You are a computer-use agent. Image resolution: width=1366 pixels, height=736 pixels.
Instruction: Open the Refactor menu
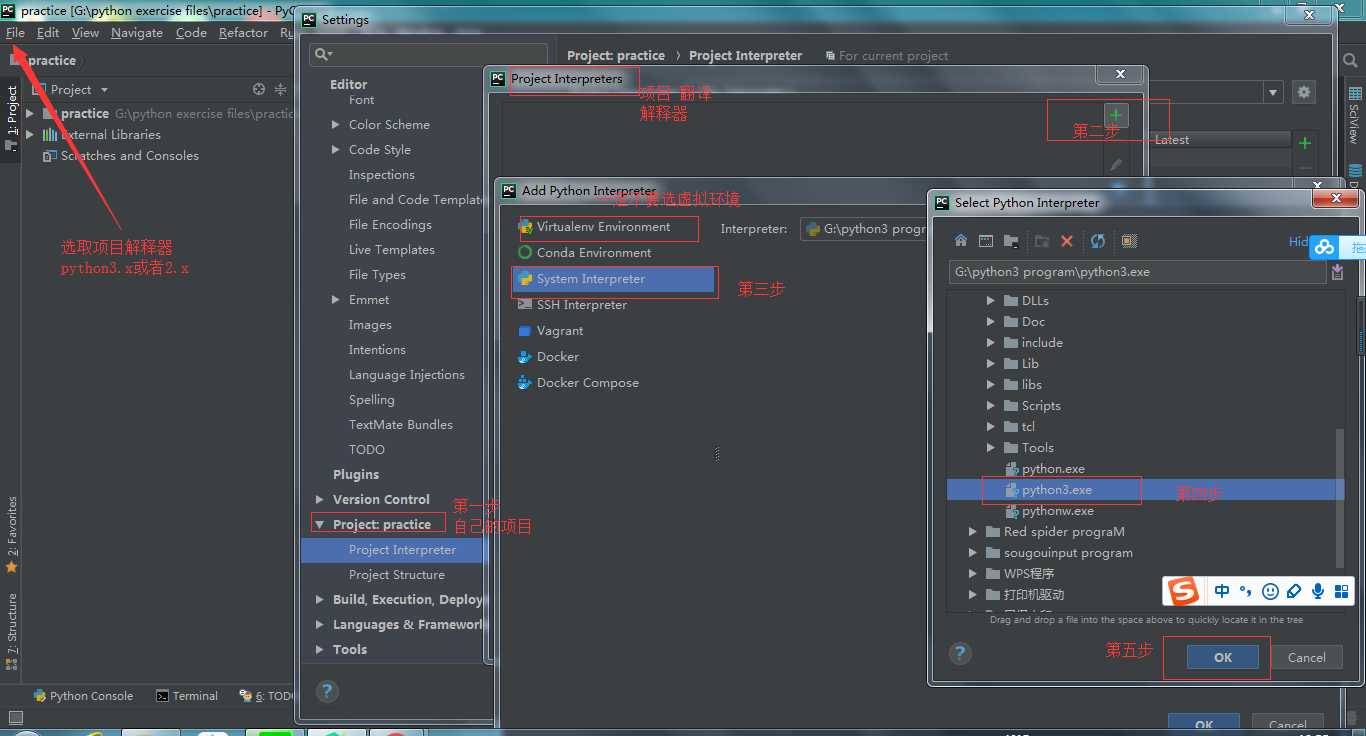tap(243, 33)
